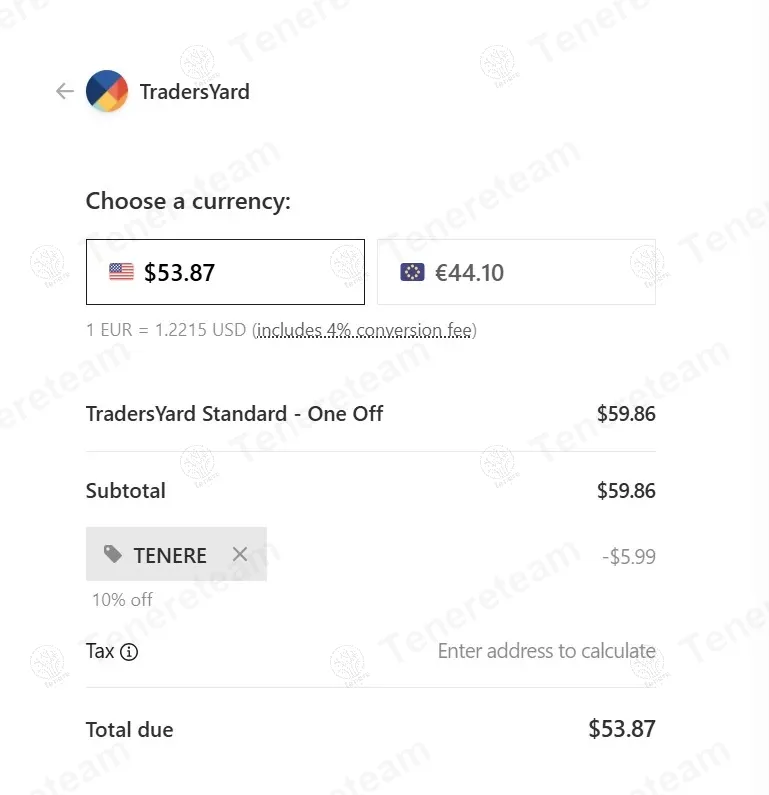Click the 'Choose a currency:' heading
Screen dimensions: 769x795
point(188,201)
